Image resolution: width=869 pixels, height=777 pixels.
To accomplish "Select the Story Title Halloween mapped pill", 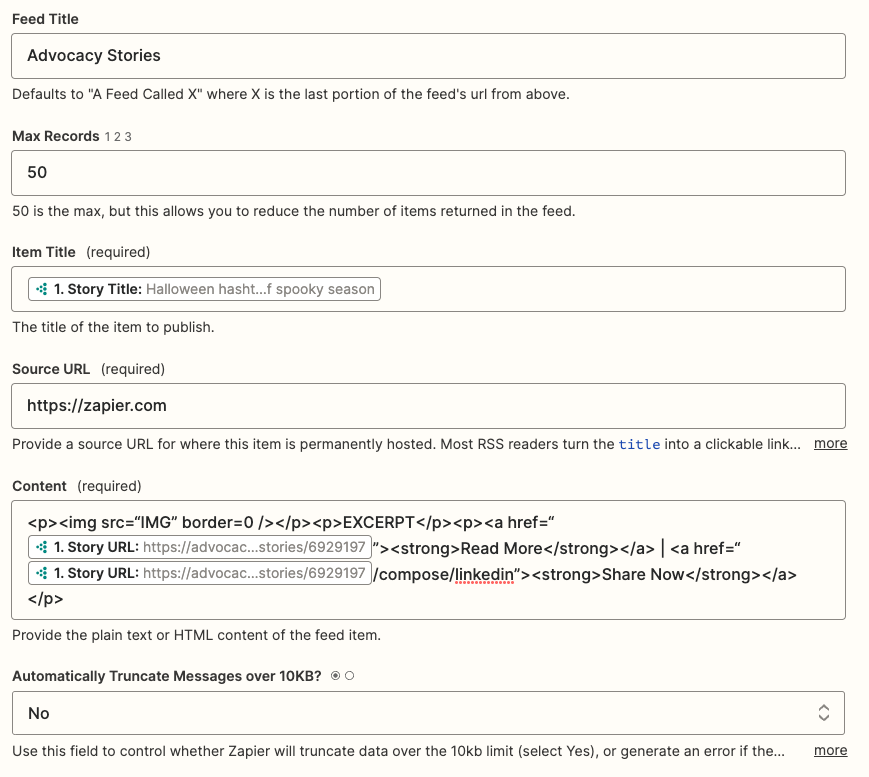I will click(205, 289).
